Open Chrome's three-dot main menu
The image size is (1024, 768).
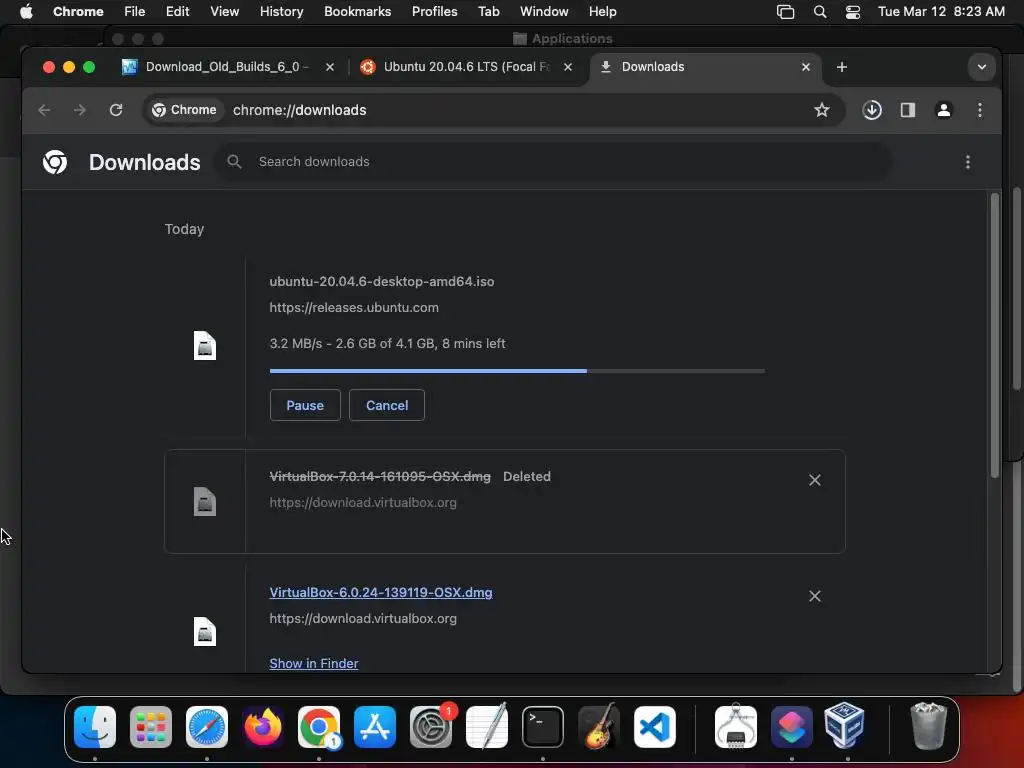coord(980,110)
